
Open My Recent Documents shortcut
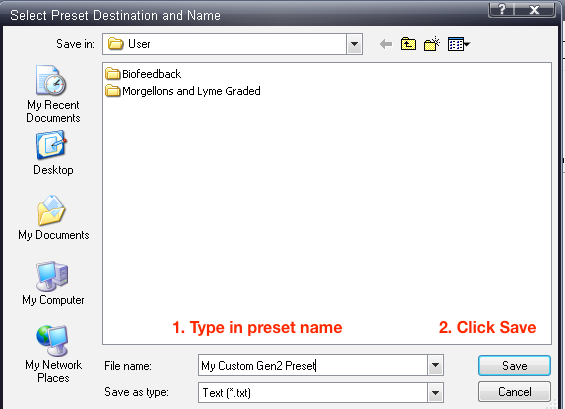[53, 94]
